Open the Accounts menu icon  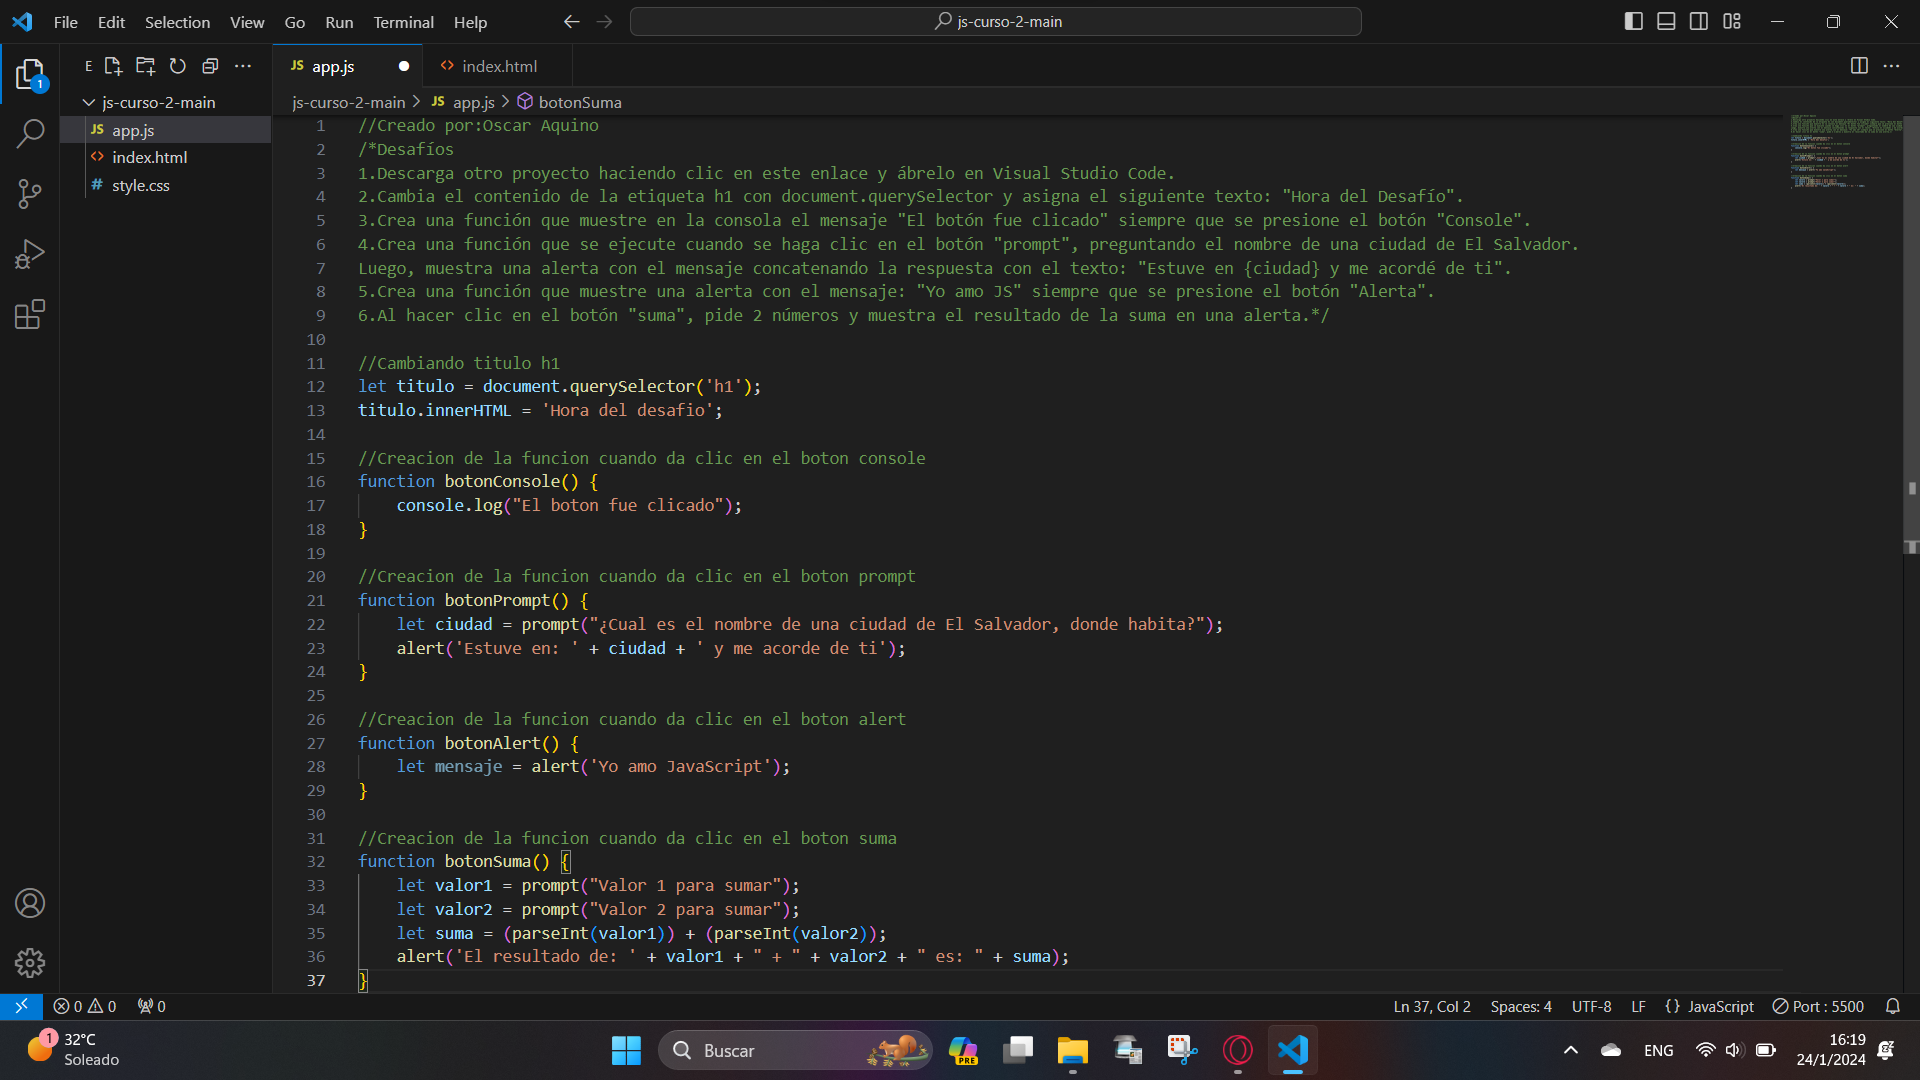pyautogui.click(x=30, y=903)
